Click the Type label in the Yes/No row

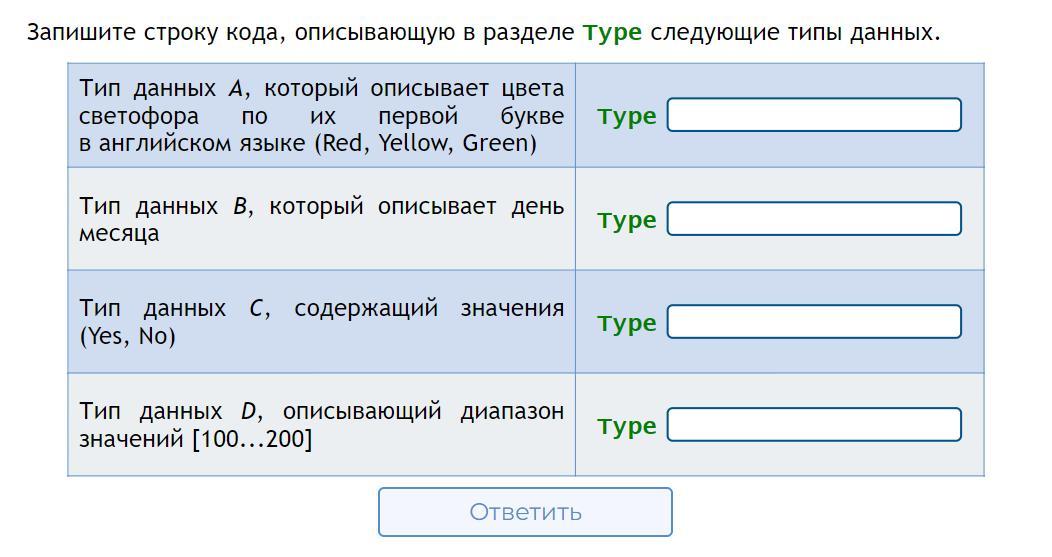626,323
